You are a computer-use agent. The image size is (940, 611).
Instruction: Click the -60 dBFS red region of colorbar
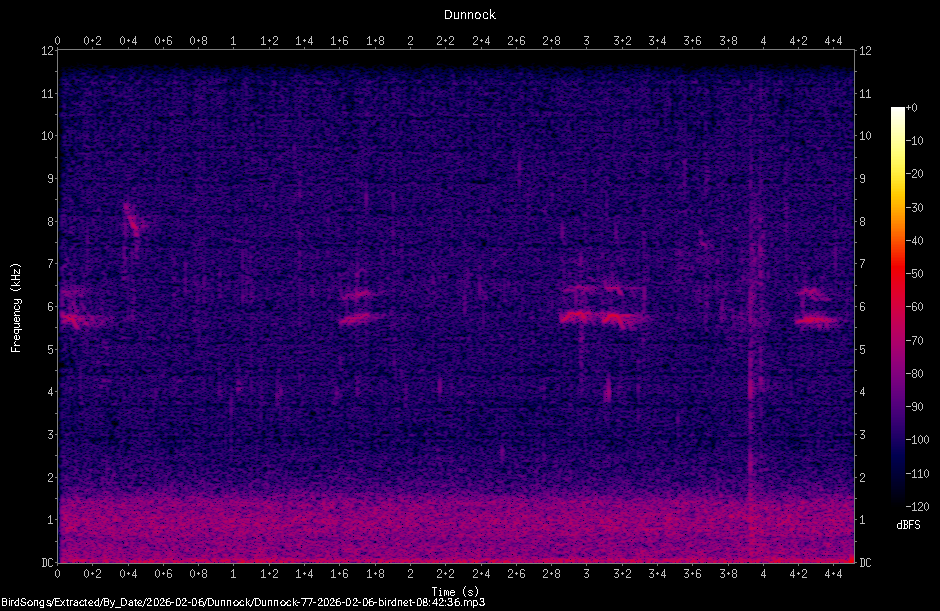click(x=898, y=307)
